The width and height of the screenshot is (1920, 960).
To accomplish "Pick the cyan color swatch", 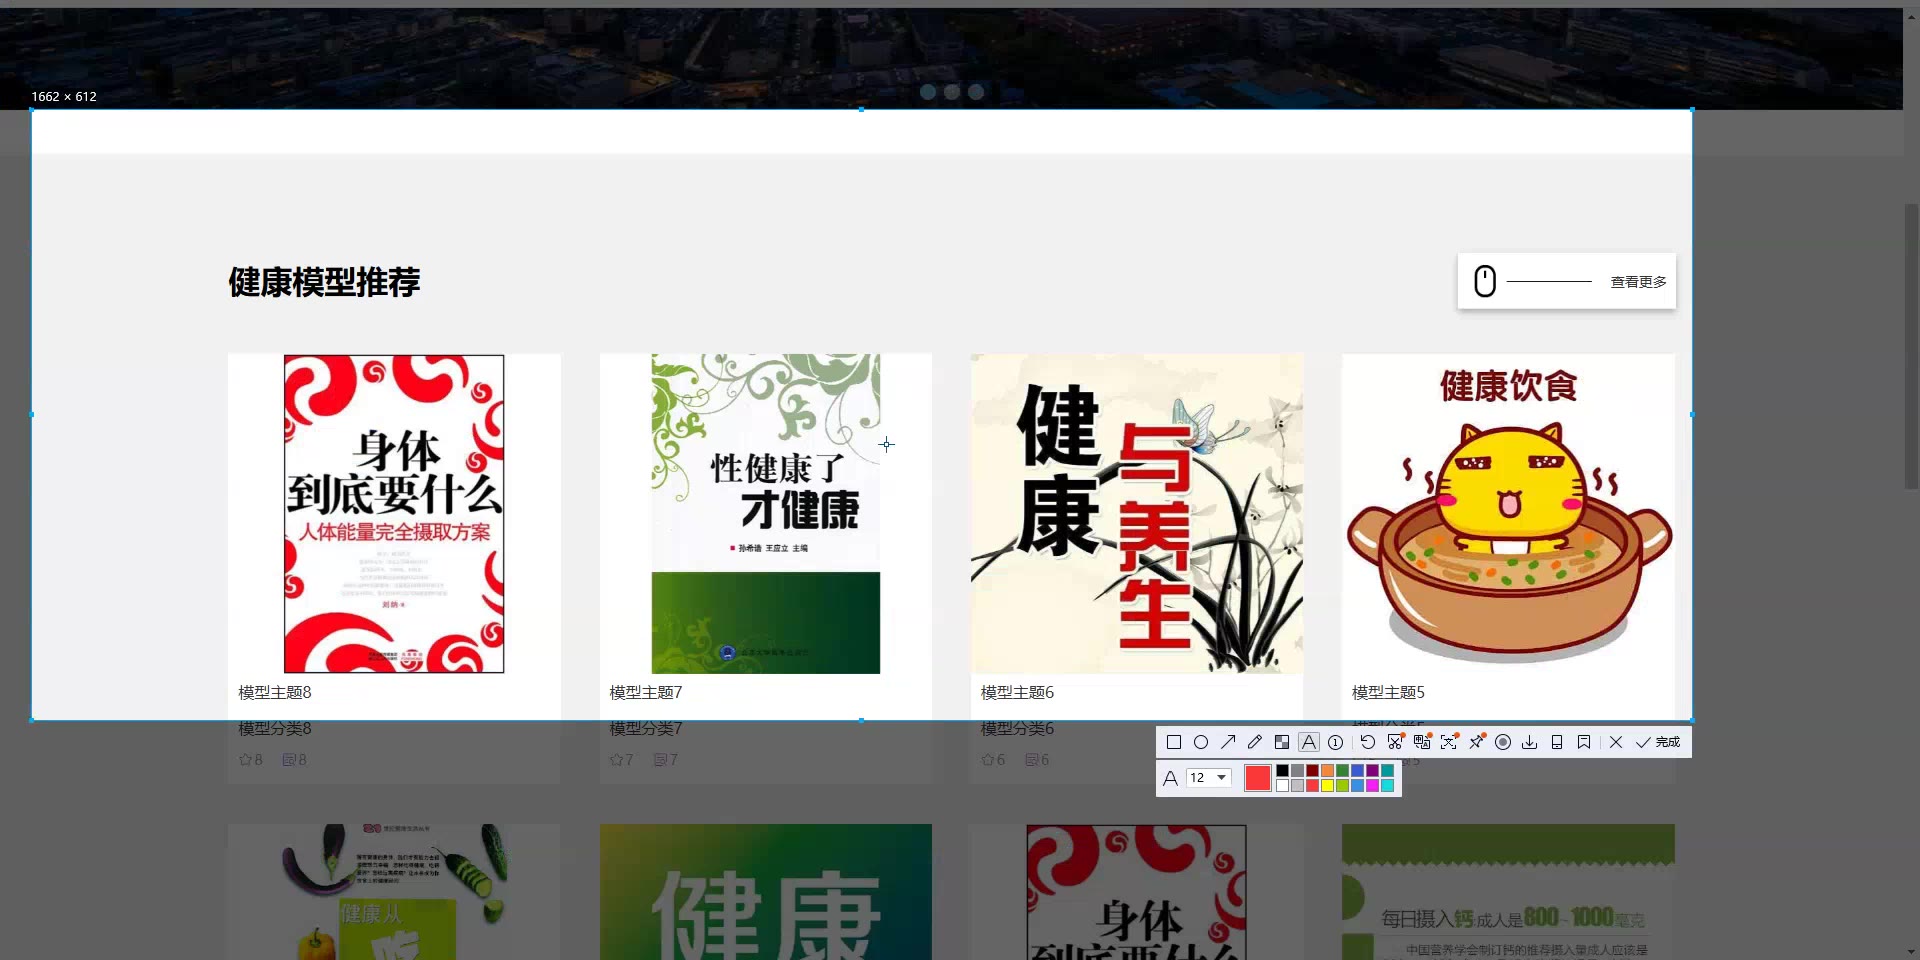I will point(1388,786).
